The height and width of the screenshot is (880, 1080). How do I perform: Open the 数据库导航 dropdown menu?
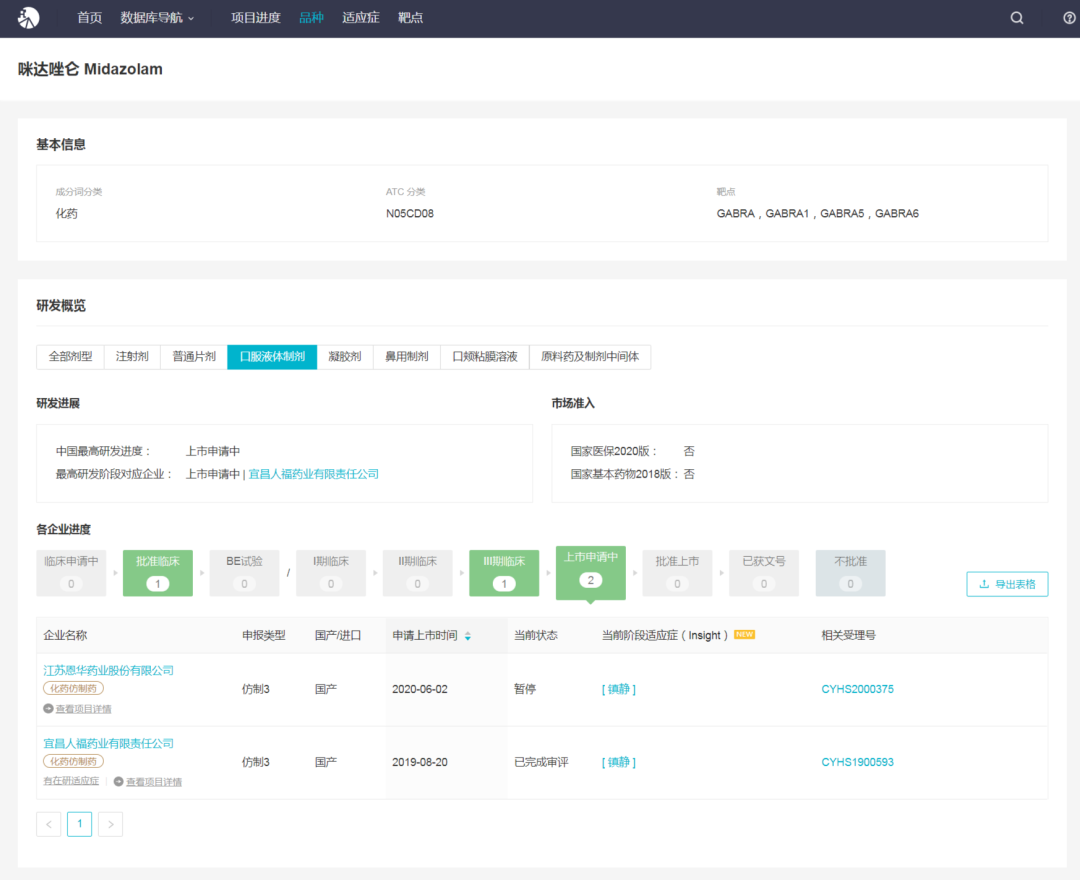(157, 18)
